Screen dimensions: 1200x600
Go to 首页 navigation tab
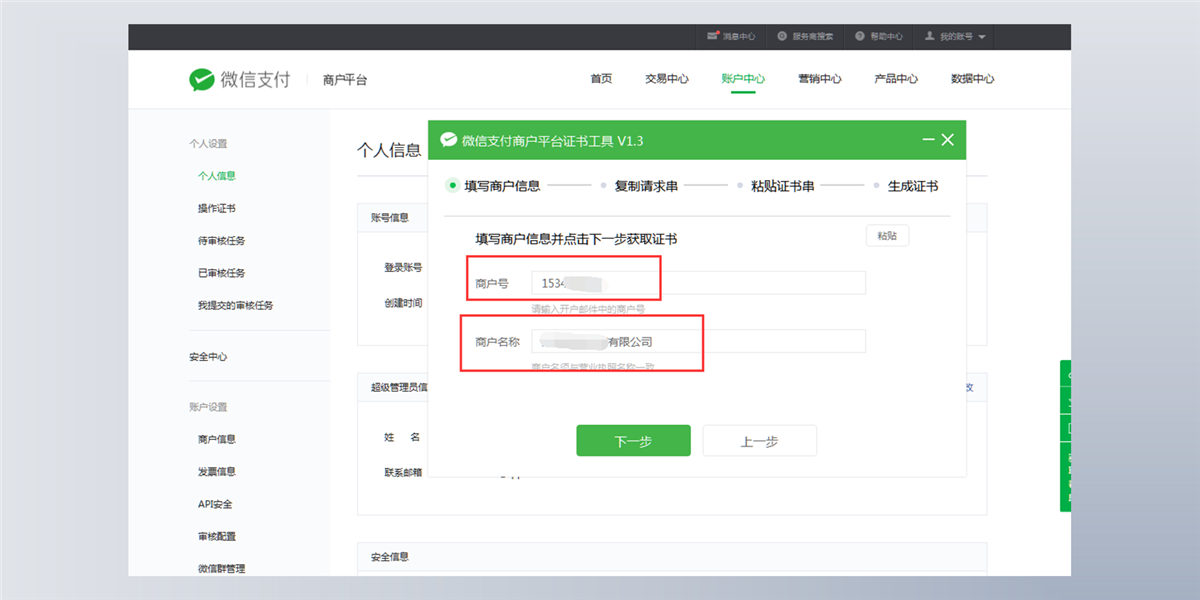point(601,79)
